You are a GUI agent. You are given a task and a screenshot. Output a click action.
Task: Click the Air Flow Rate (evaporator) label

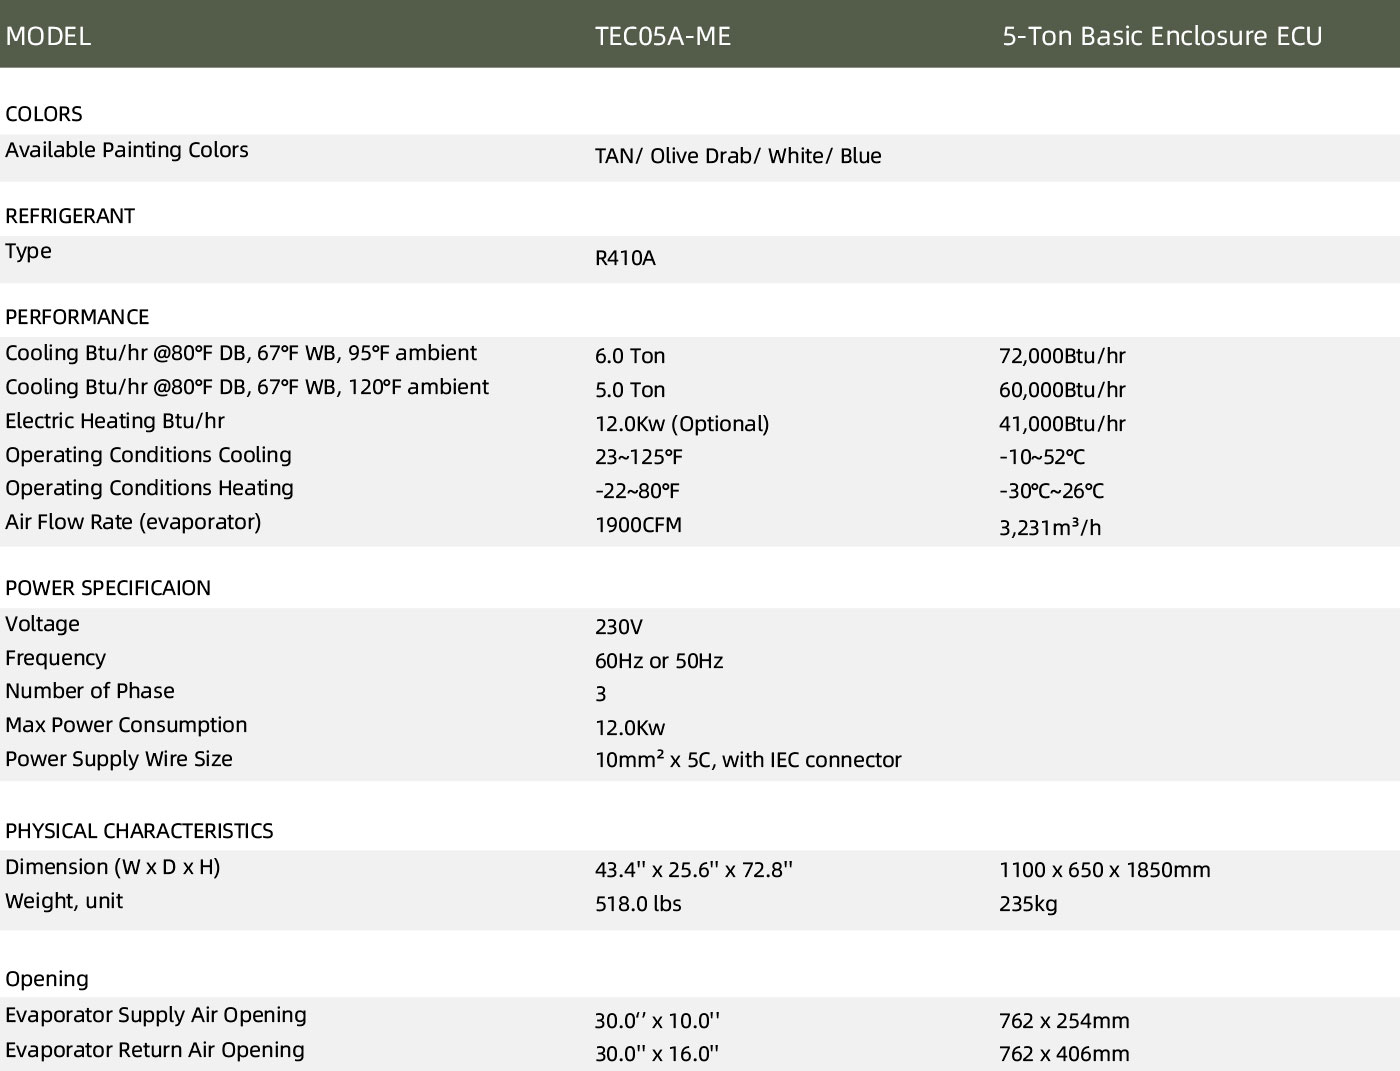pos(133,522)
